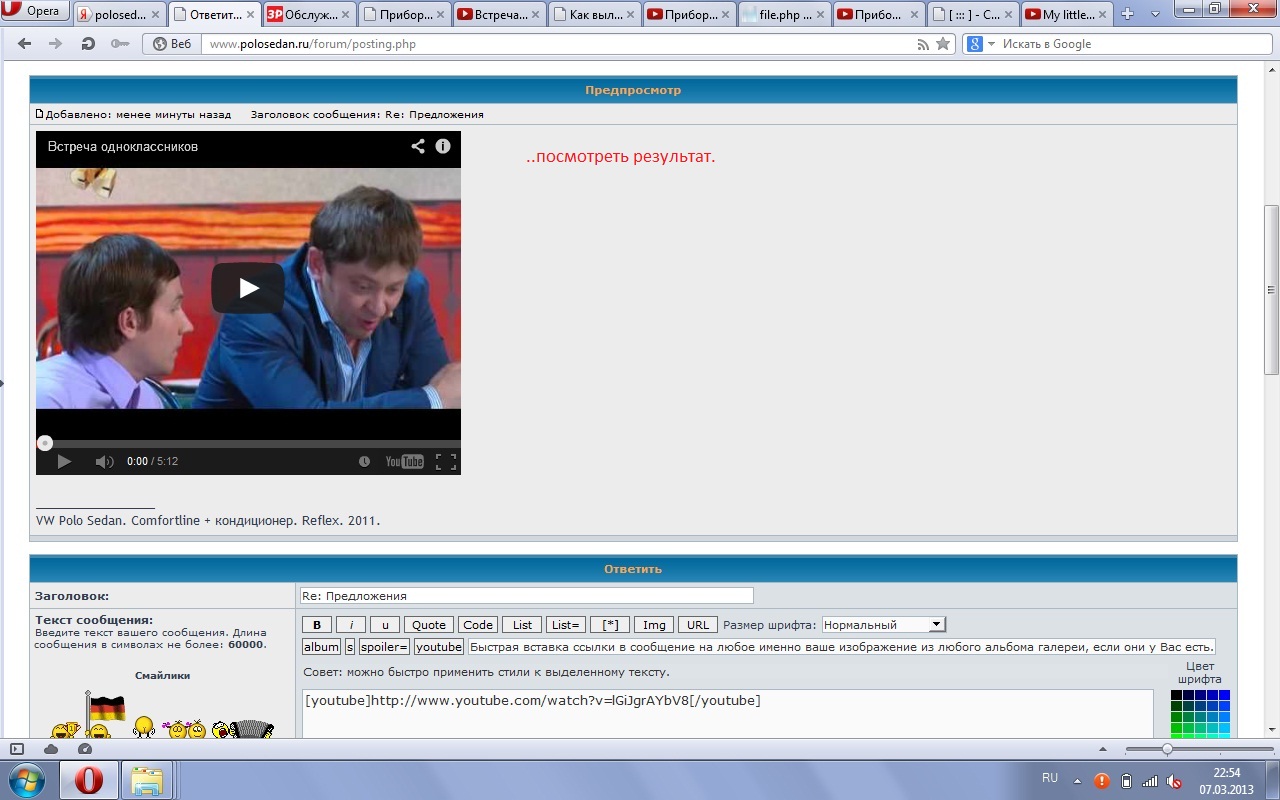Click the Watch Later clock icon
Image resolution: width=1280 pixels, height=800 pixels.
point(364,461)
